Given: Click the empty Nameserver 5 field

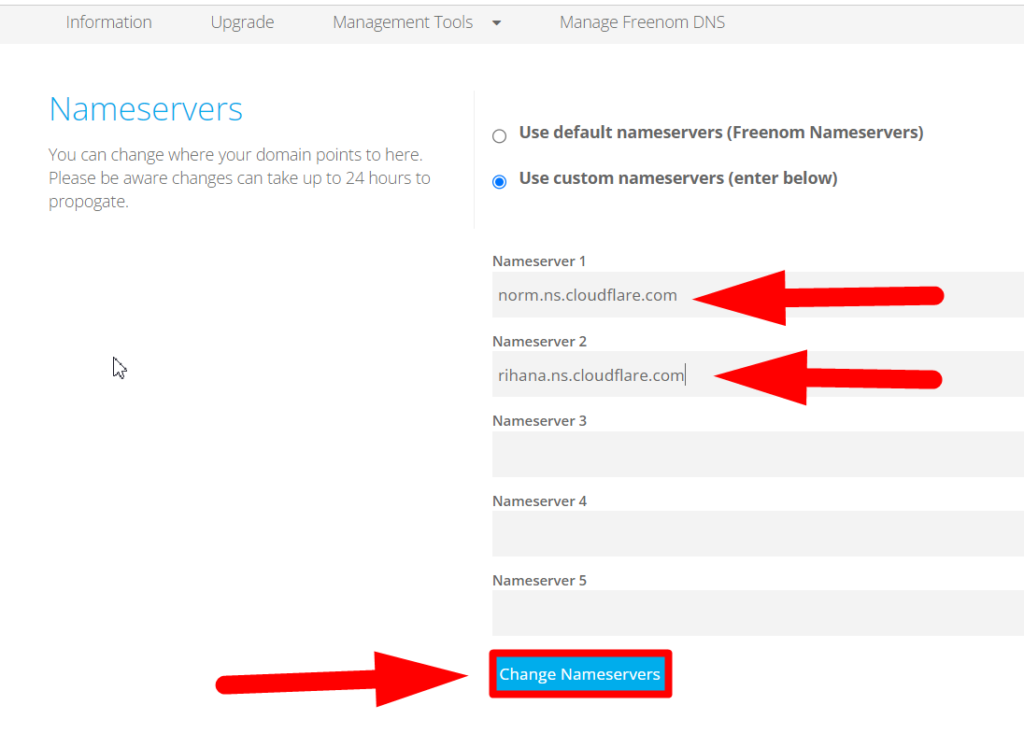Looking at the screenshot, I should 758,613.
